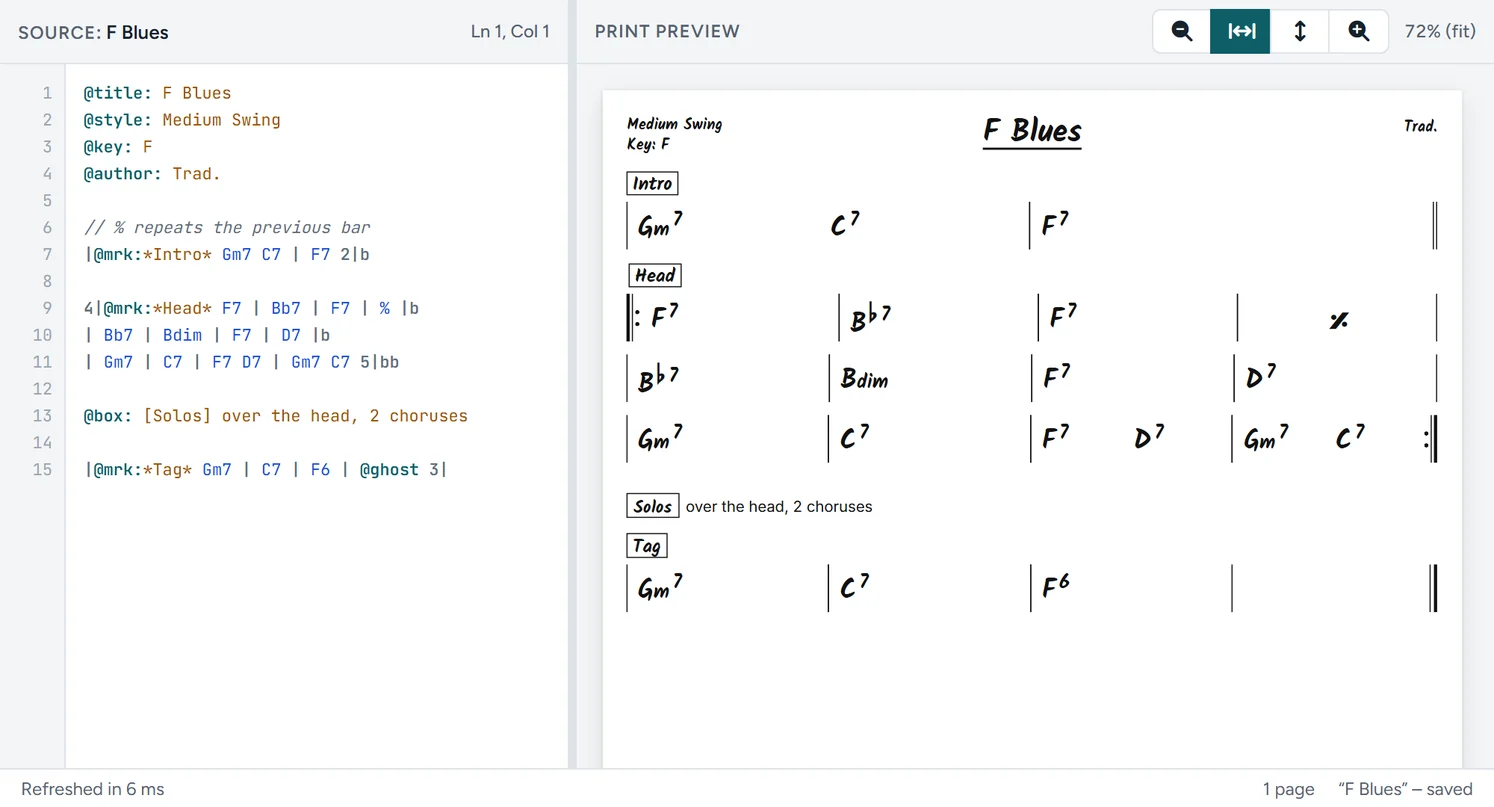Click the repeat-bar % symbol in the Head

tap(1338, 321)
